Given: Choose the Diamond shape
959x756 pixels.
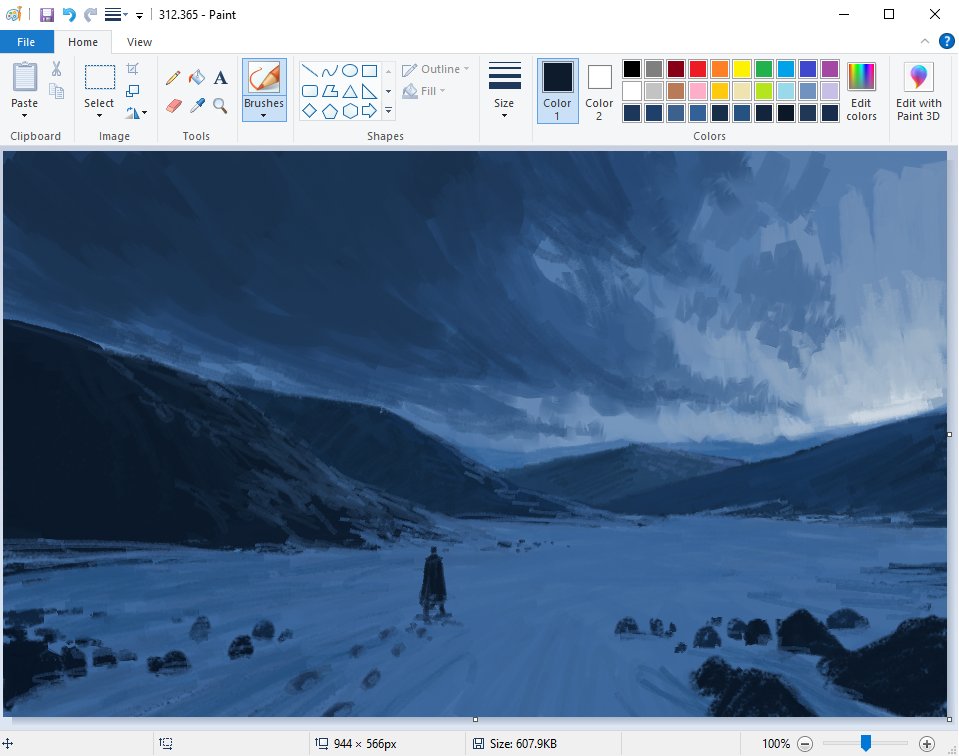Looking at the screenshot, I should (x=310, y=111).
